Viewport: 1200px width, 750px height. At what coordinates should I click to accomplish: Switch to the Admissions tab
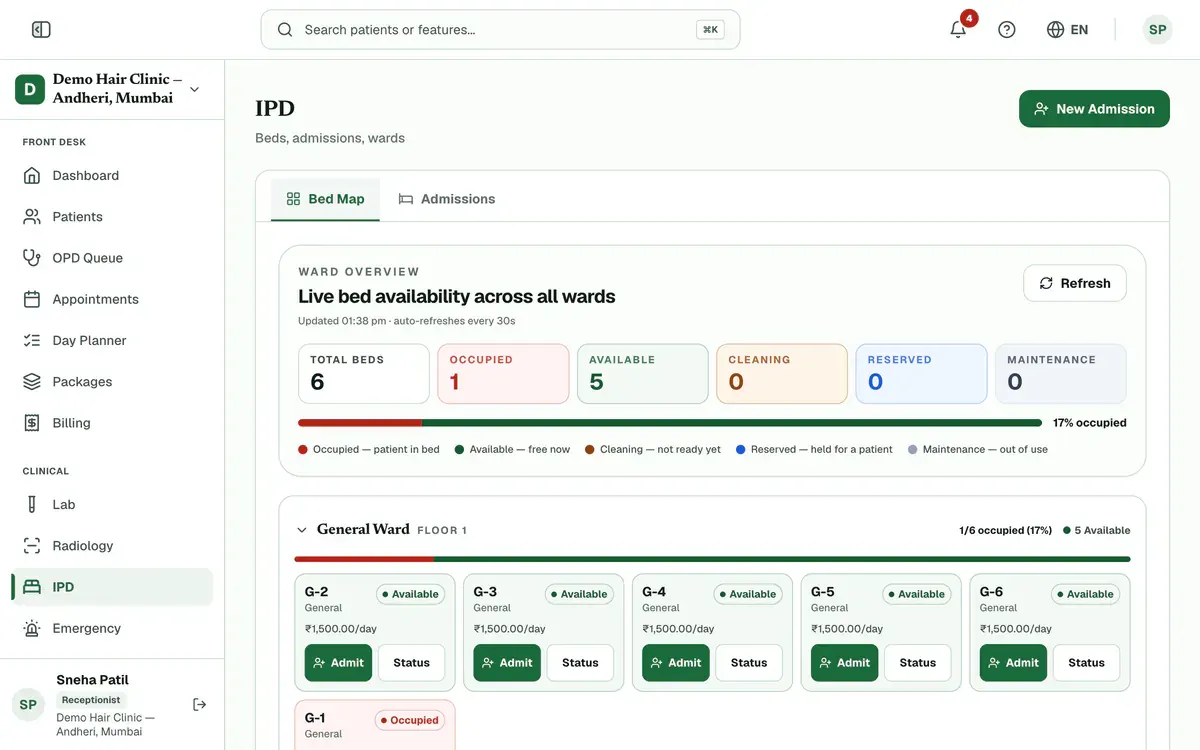(447, 199)
